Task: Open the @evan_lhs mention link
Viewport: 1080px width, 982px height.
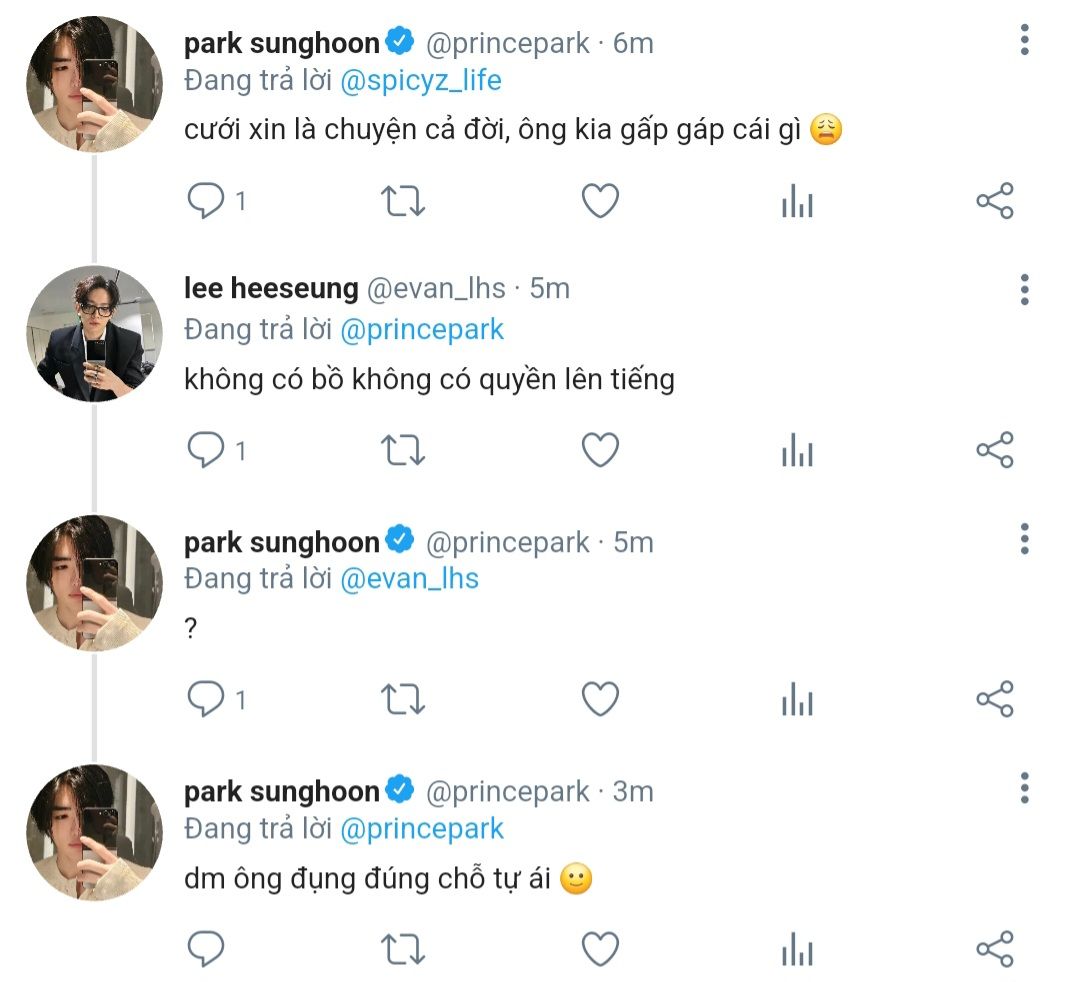Action: 410,579
